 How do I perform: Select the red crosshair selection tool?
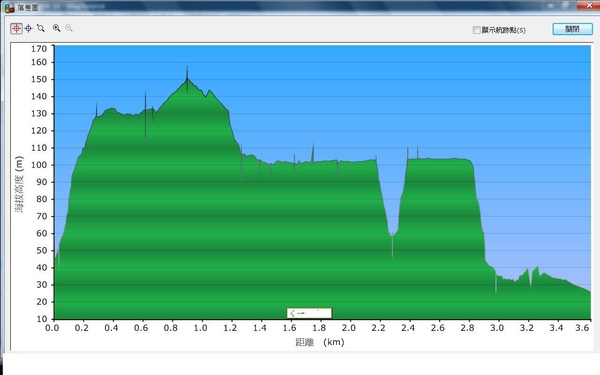[16, 28]
